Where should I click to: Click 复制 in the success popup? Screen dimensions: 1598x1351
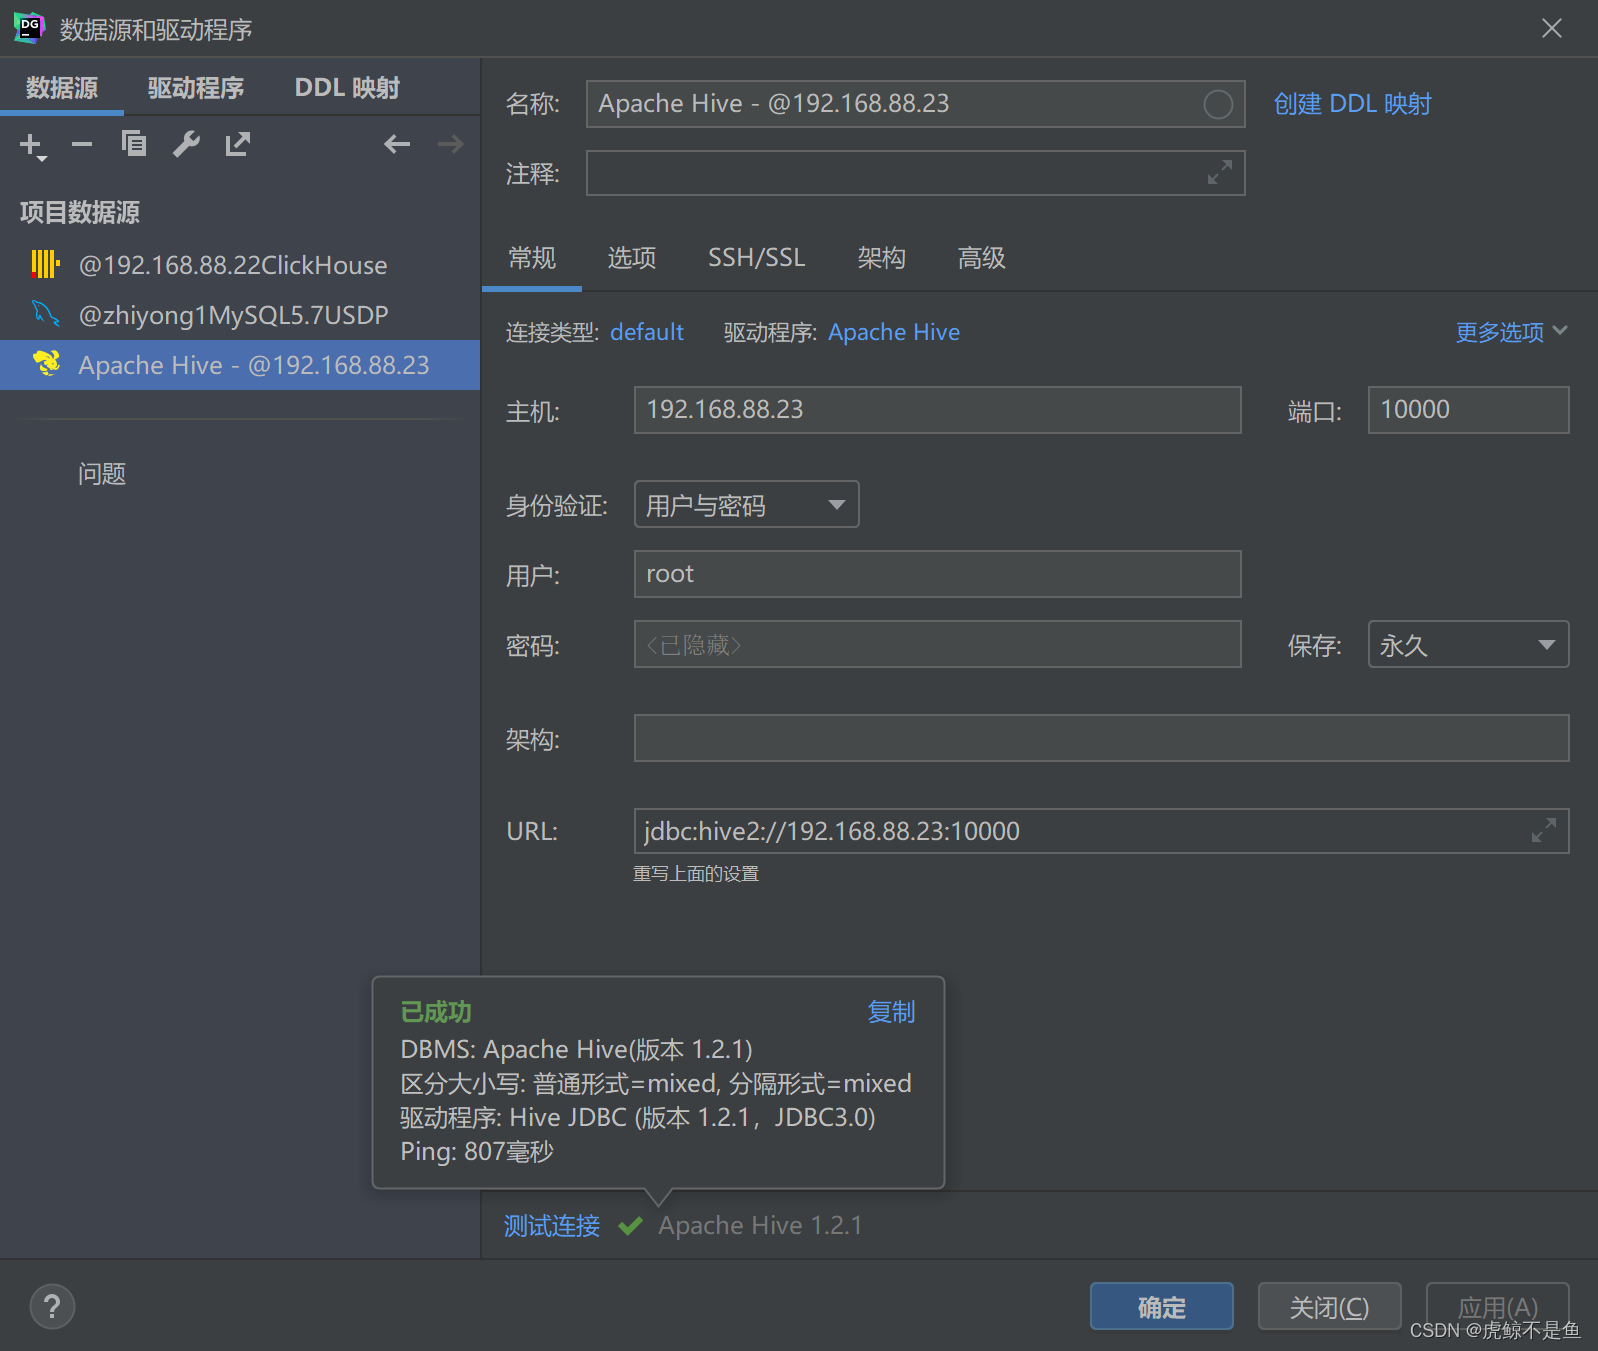pyautogui.click(x=891, y=1012)
